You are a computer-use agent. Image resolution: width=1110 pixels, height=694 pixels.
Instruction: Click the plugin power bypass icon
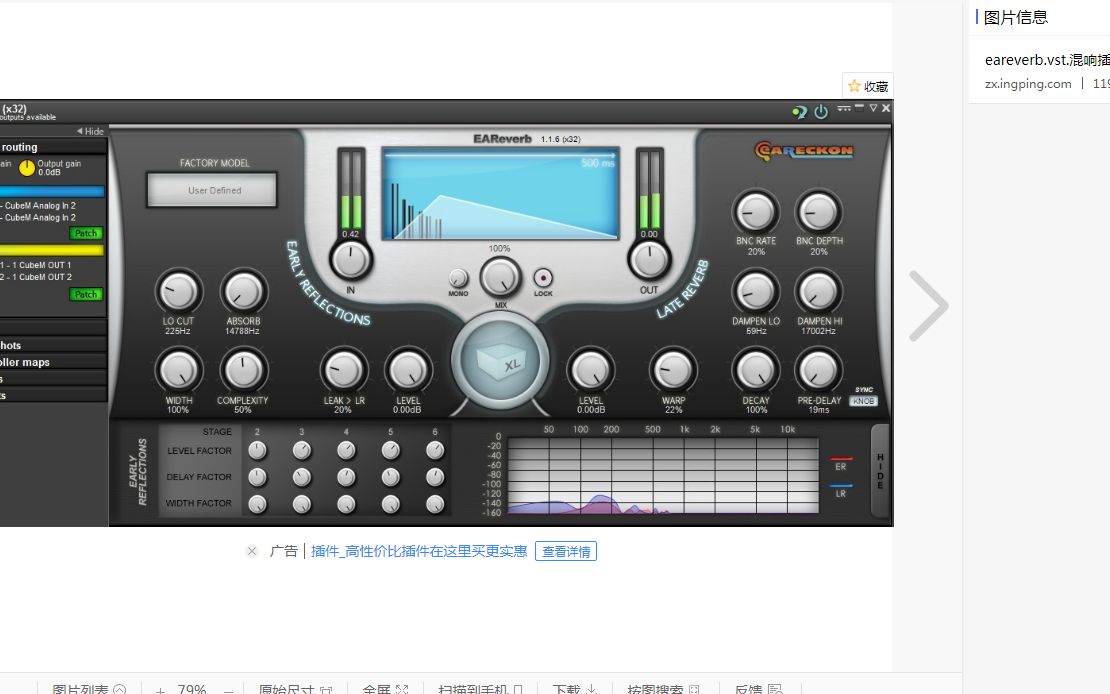coord(820,111)
